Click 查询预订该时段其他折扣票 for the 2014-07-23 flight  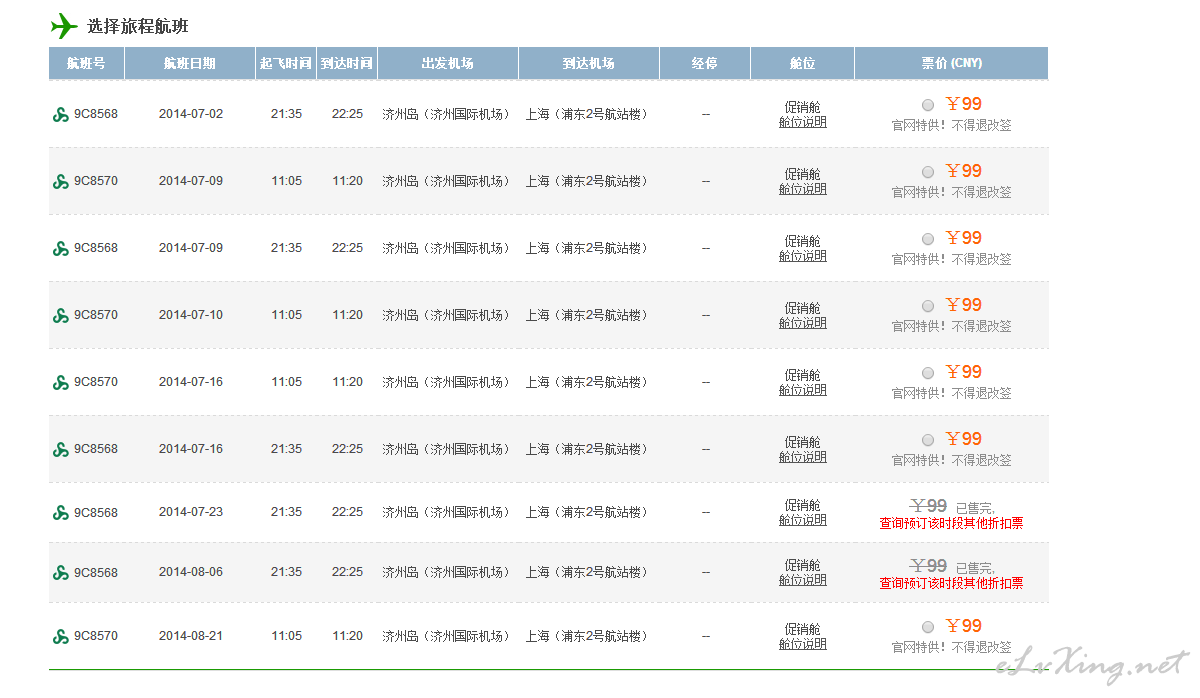coord(951,523)
